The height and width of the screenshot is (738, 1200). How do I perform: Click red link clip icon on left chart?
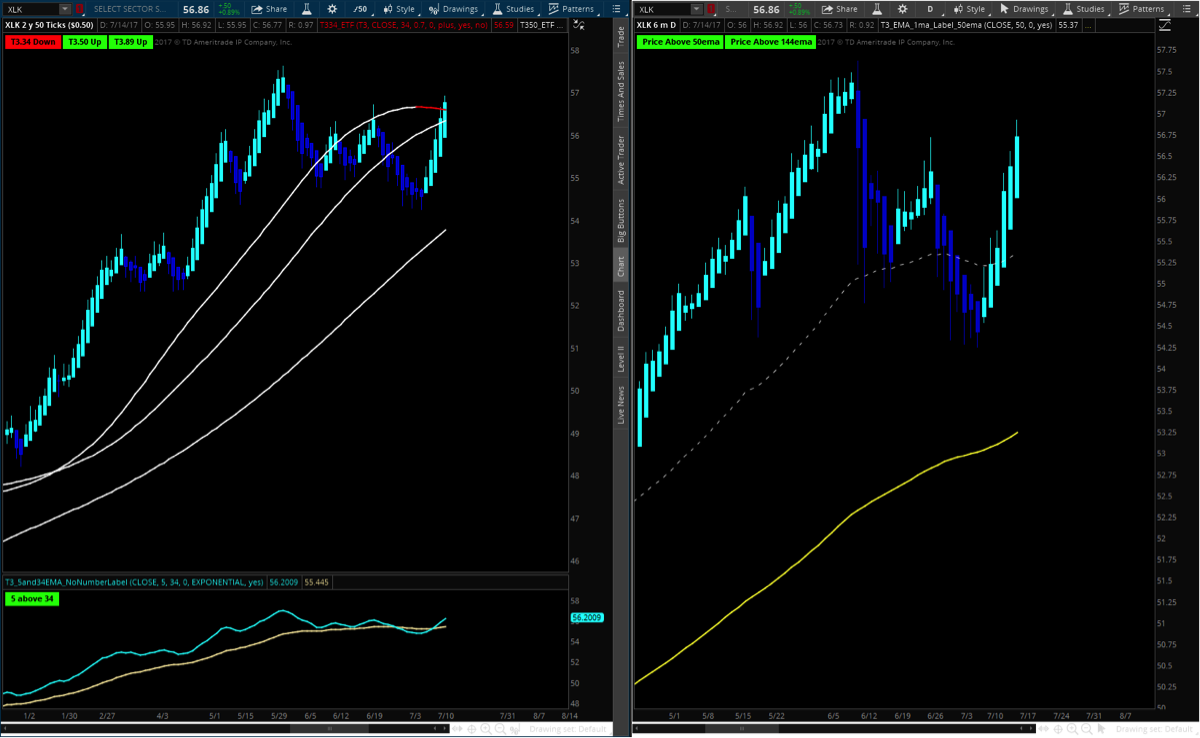[79, 9]
